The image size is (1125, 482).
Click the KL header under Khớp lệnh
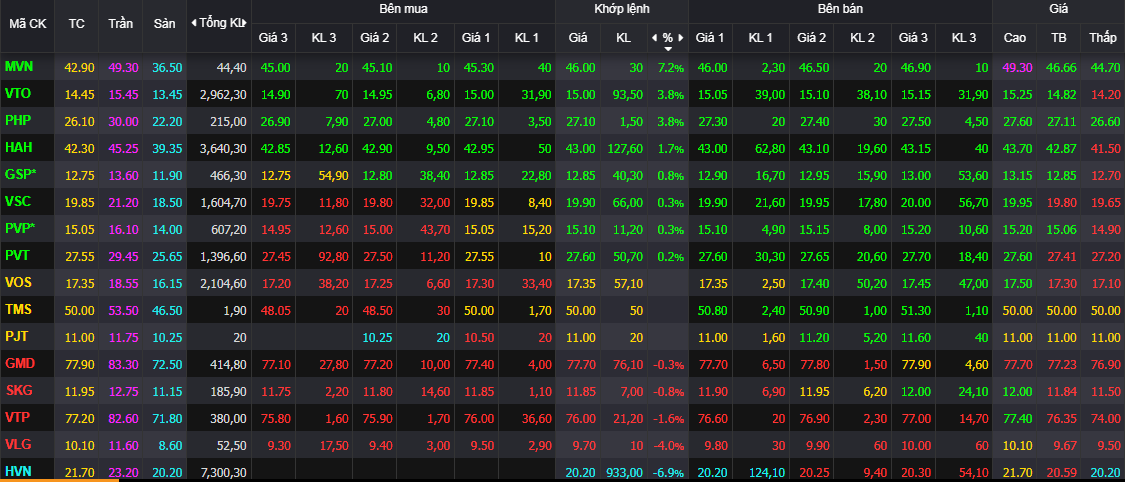[623, 37]
